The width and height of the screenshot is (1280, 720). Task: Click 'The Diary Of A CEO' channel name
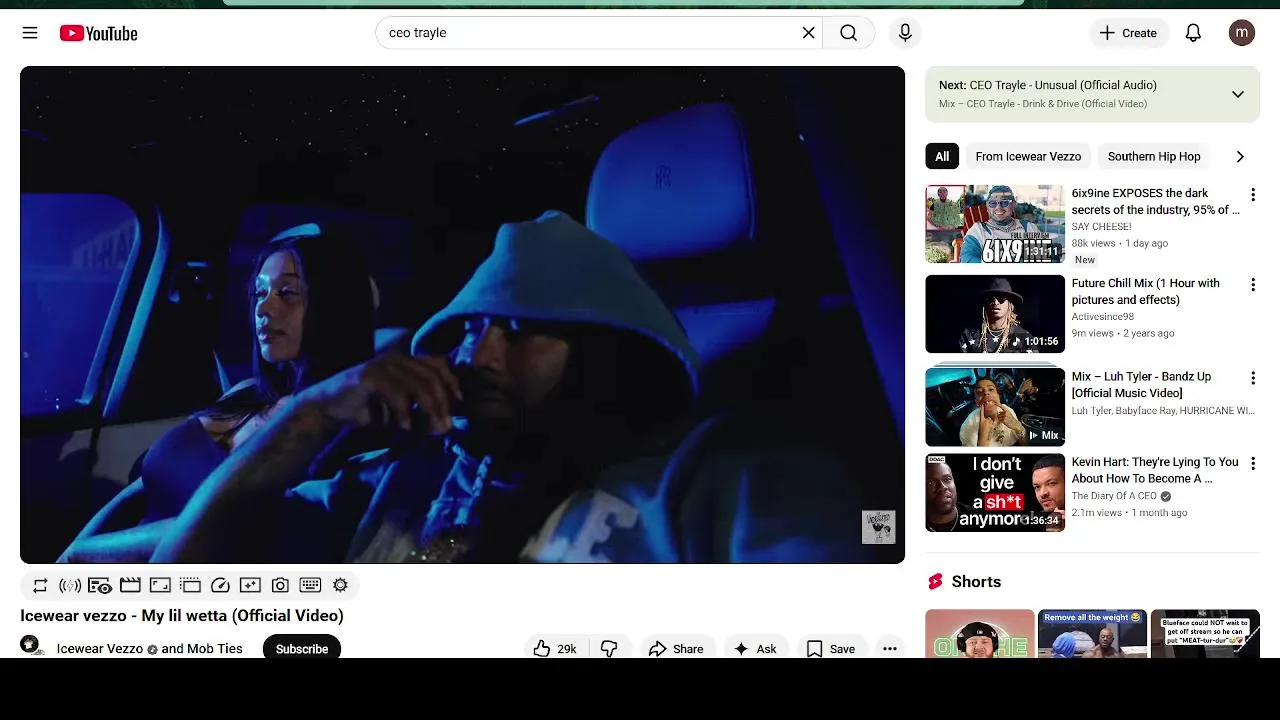click(x=1114, y=496)
